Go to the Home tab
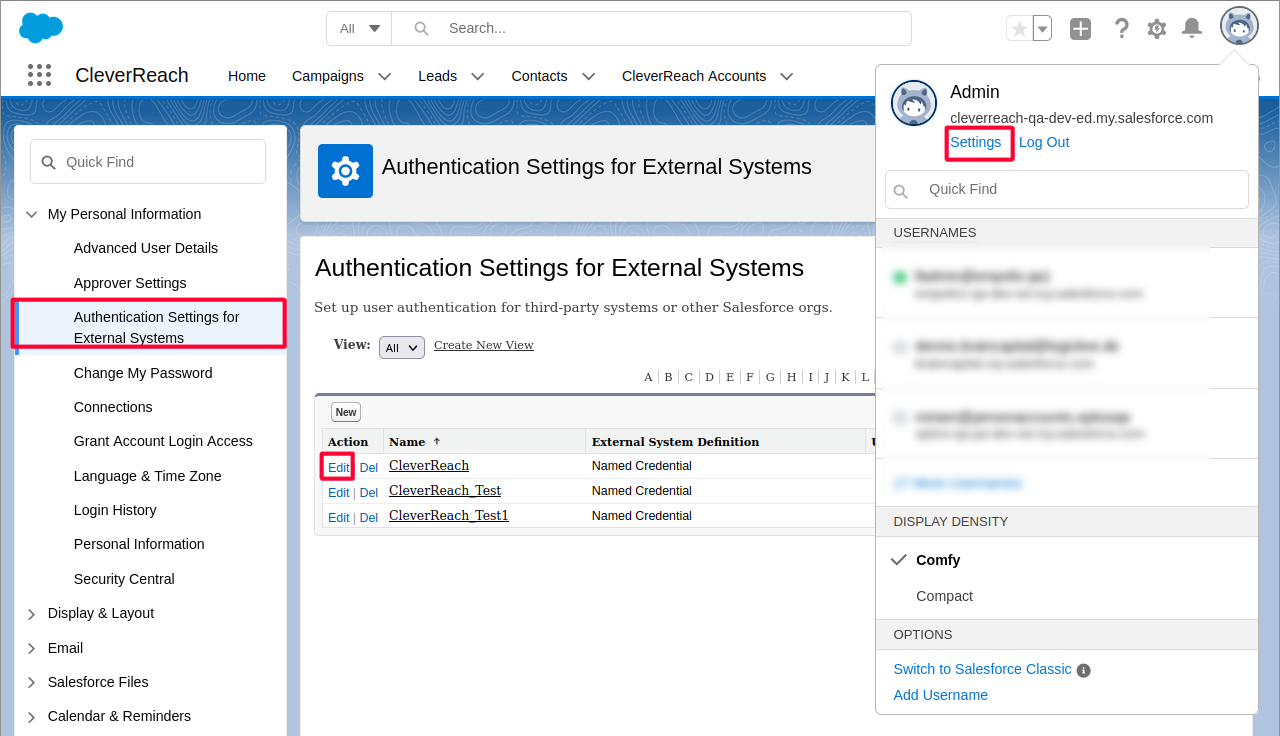 click(x=247, y=76)
